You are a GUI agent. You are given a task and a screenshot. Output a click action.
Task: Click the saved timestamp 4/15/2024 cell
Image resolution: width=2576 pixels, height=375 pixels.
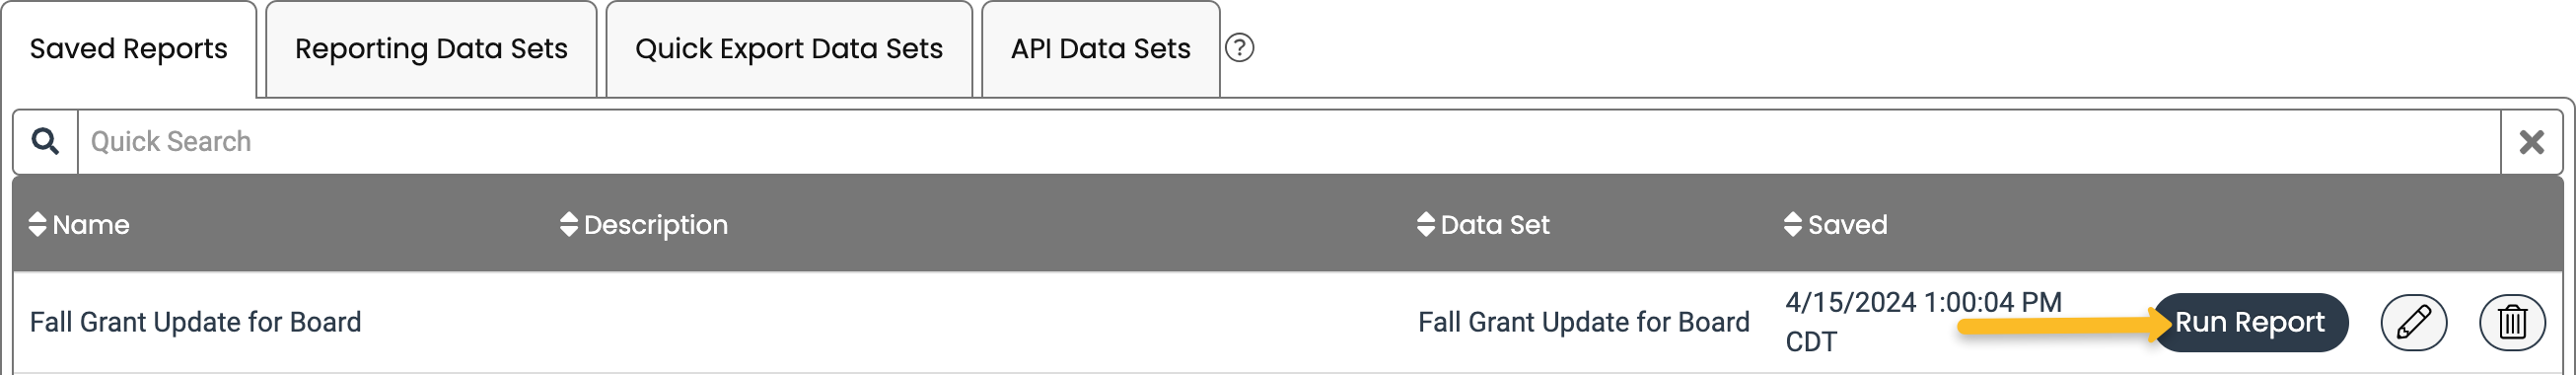(1923, 322)
